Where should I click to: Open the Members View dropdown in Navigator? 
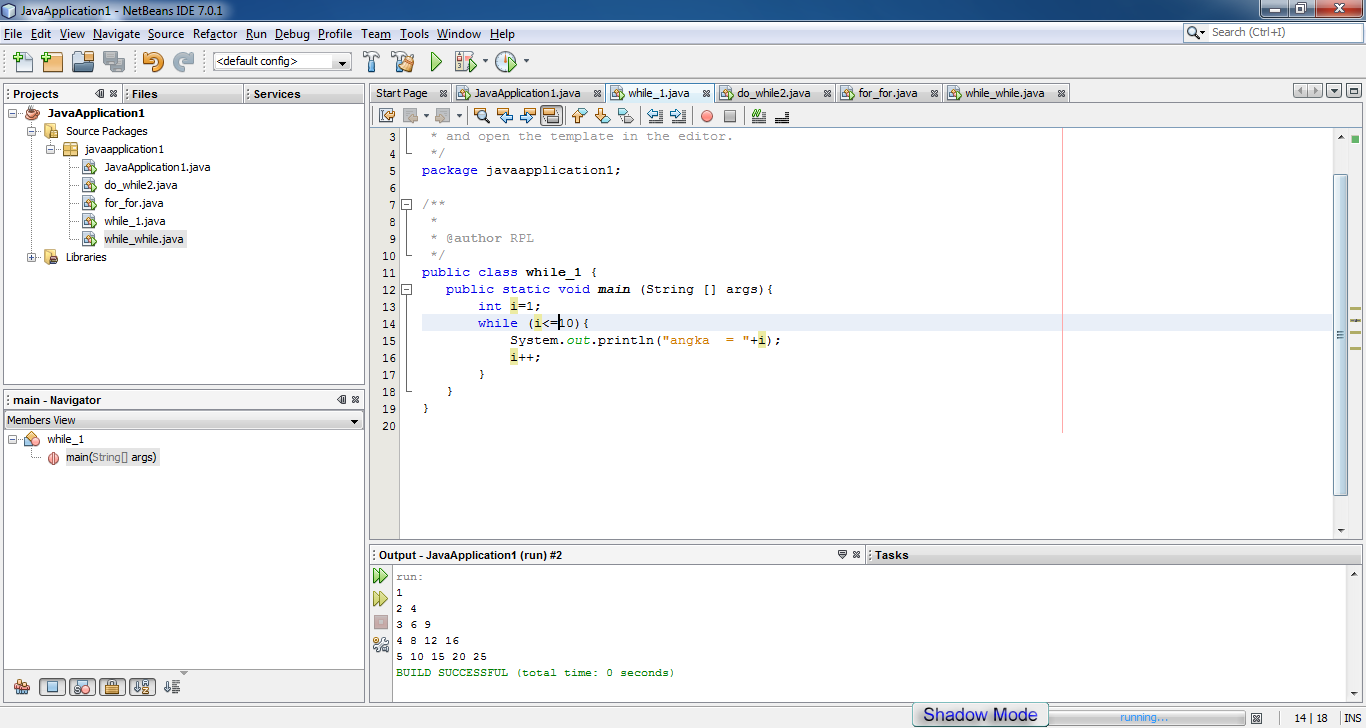353,419
